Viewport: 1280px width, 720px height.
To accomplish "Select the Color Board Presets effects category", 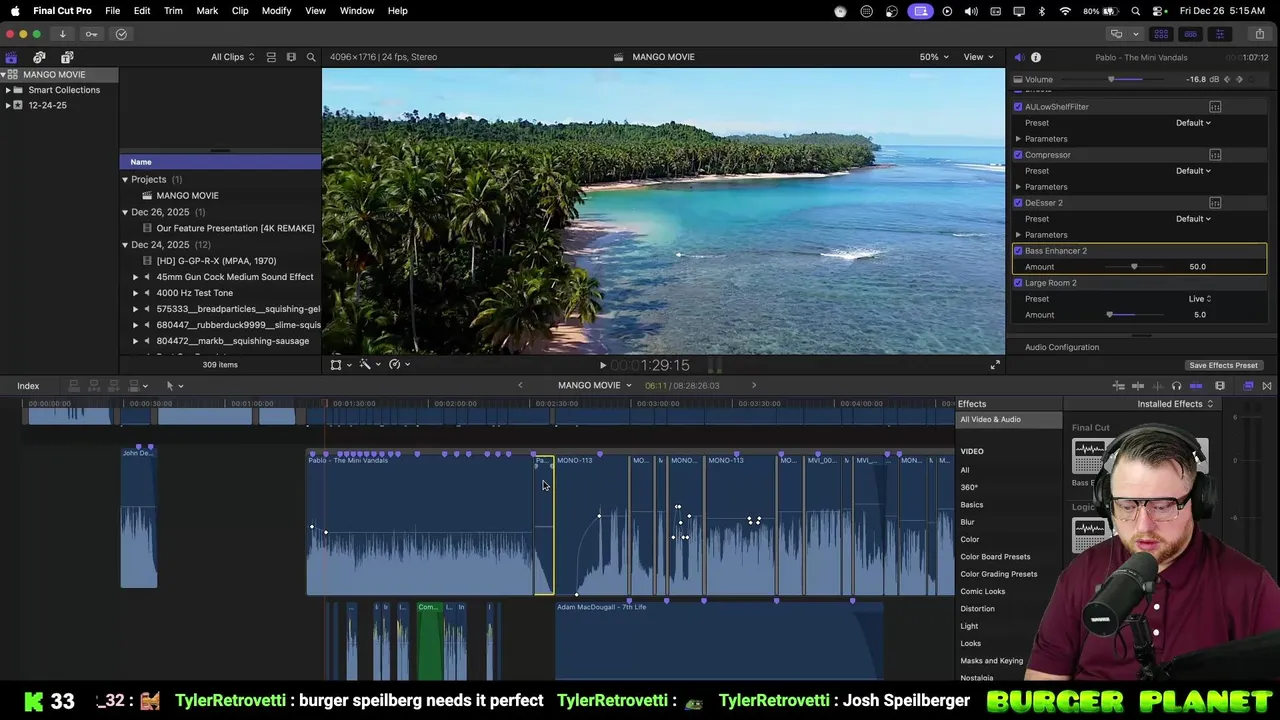I will [995, 557].
